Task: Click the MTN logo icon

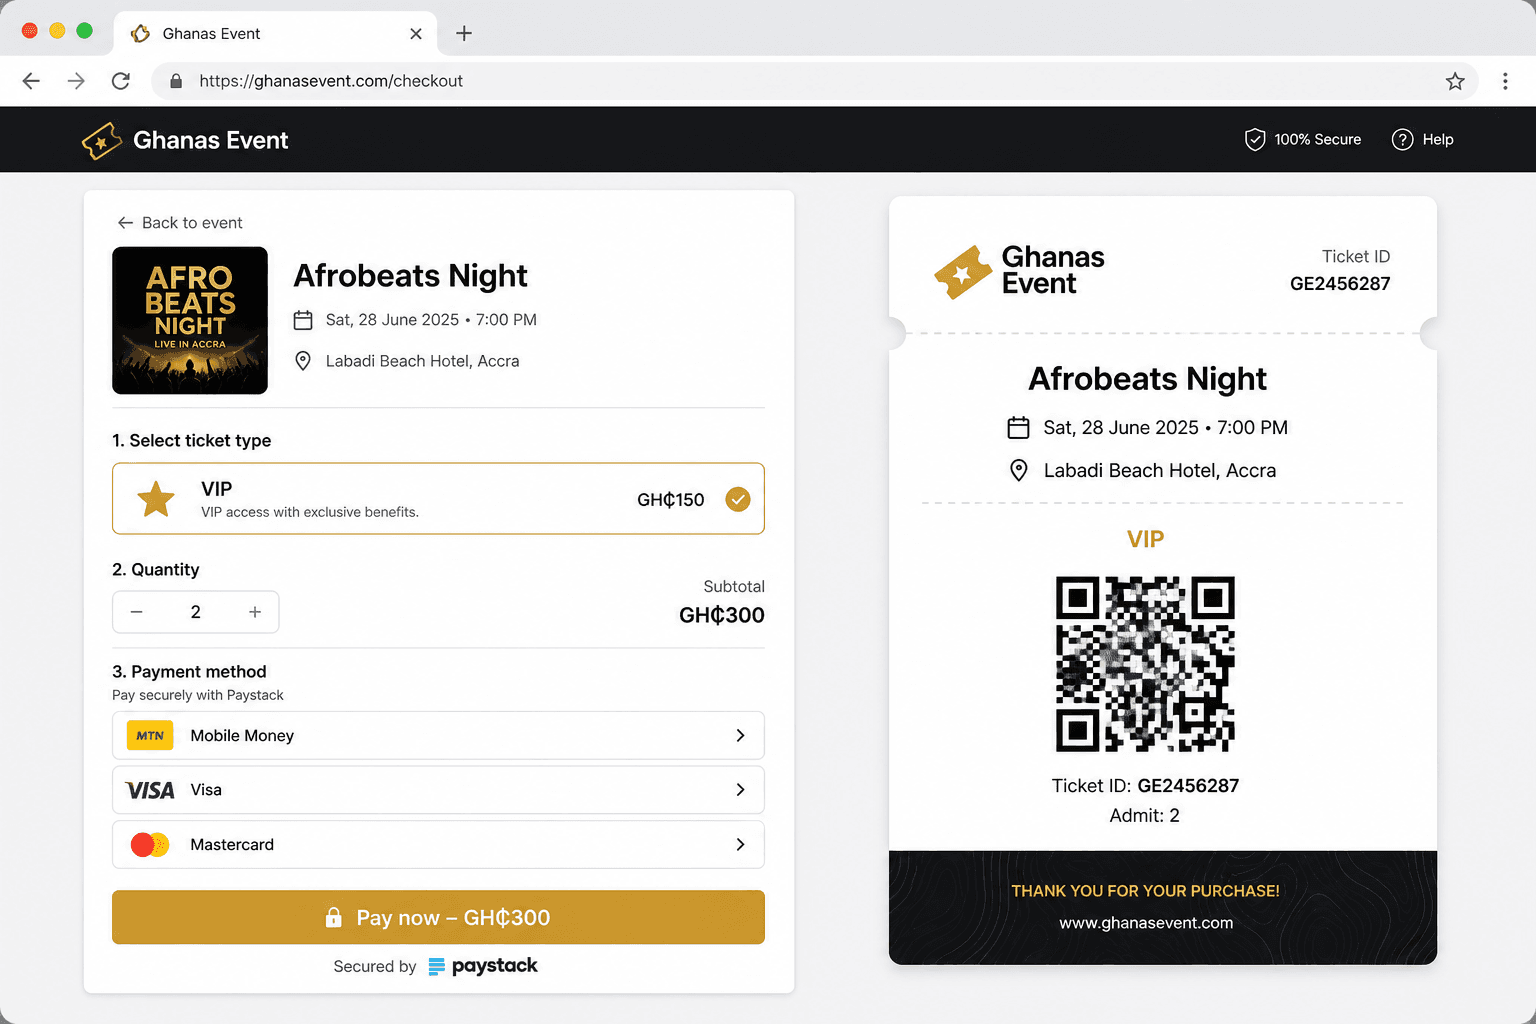Action: coord(150,735)
